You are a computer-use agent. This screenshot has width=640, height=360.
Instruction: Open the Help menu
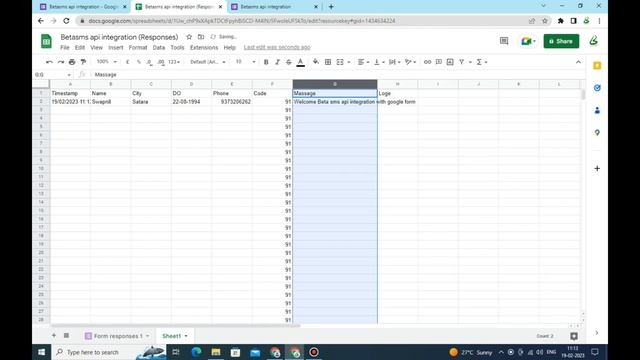(x=230, y=48)
